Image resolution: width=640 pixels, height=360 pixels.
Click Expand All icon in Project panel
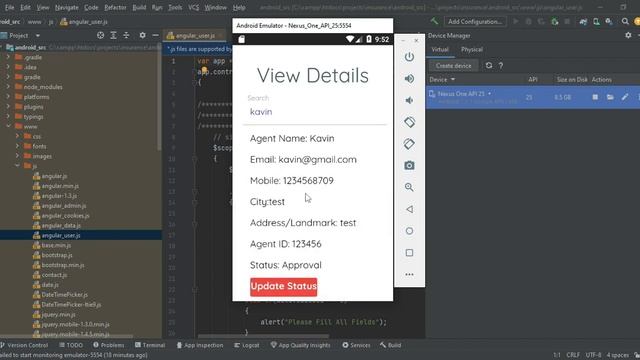click(x=113, y=36)
